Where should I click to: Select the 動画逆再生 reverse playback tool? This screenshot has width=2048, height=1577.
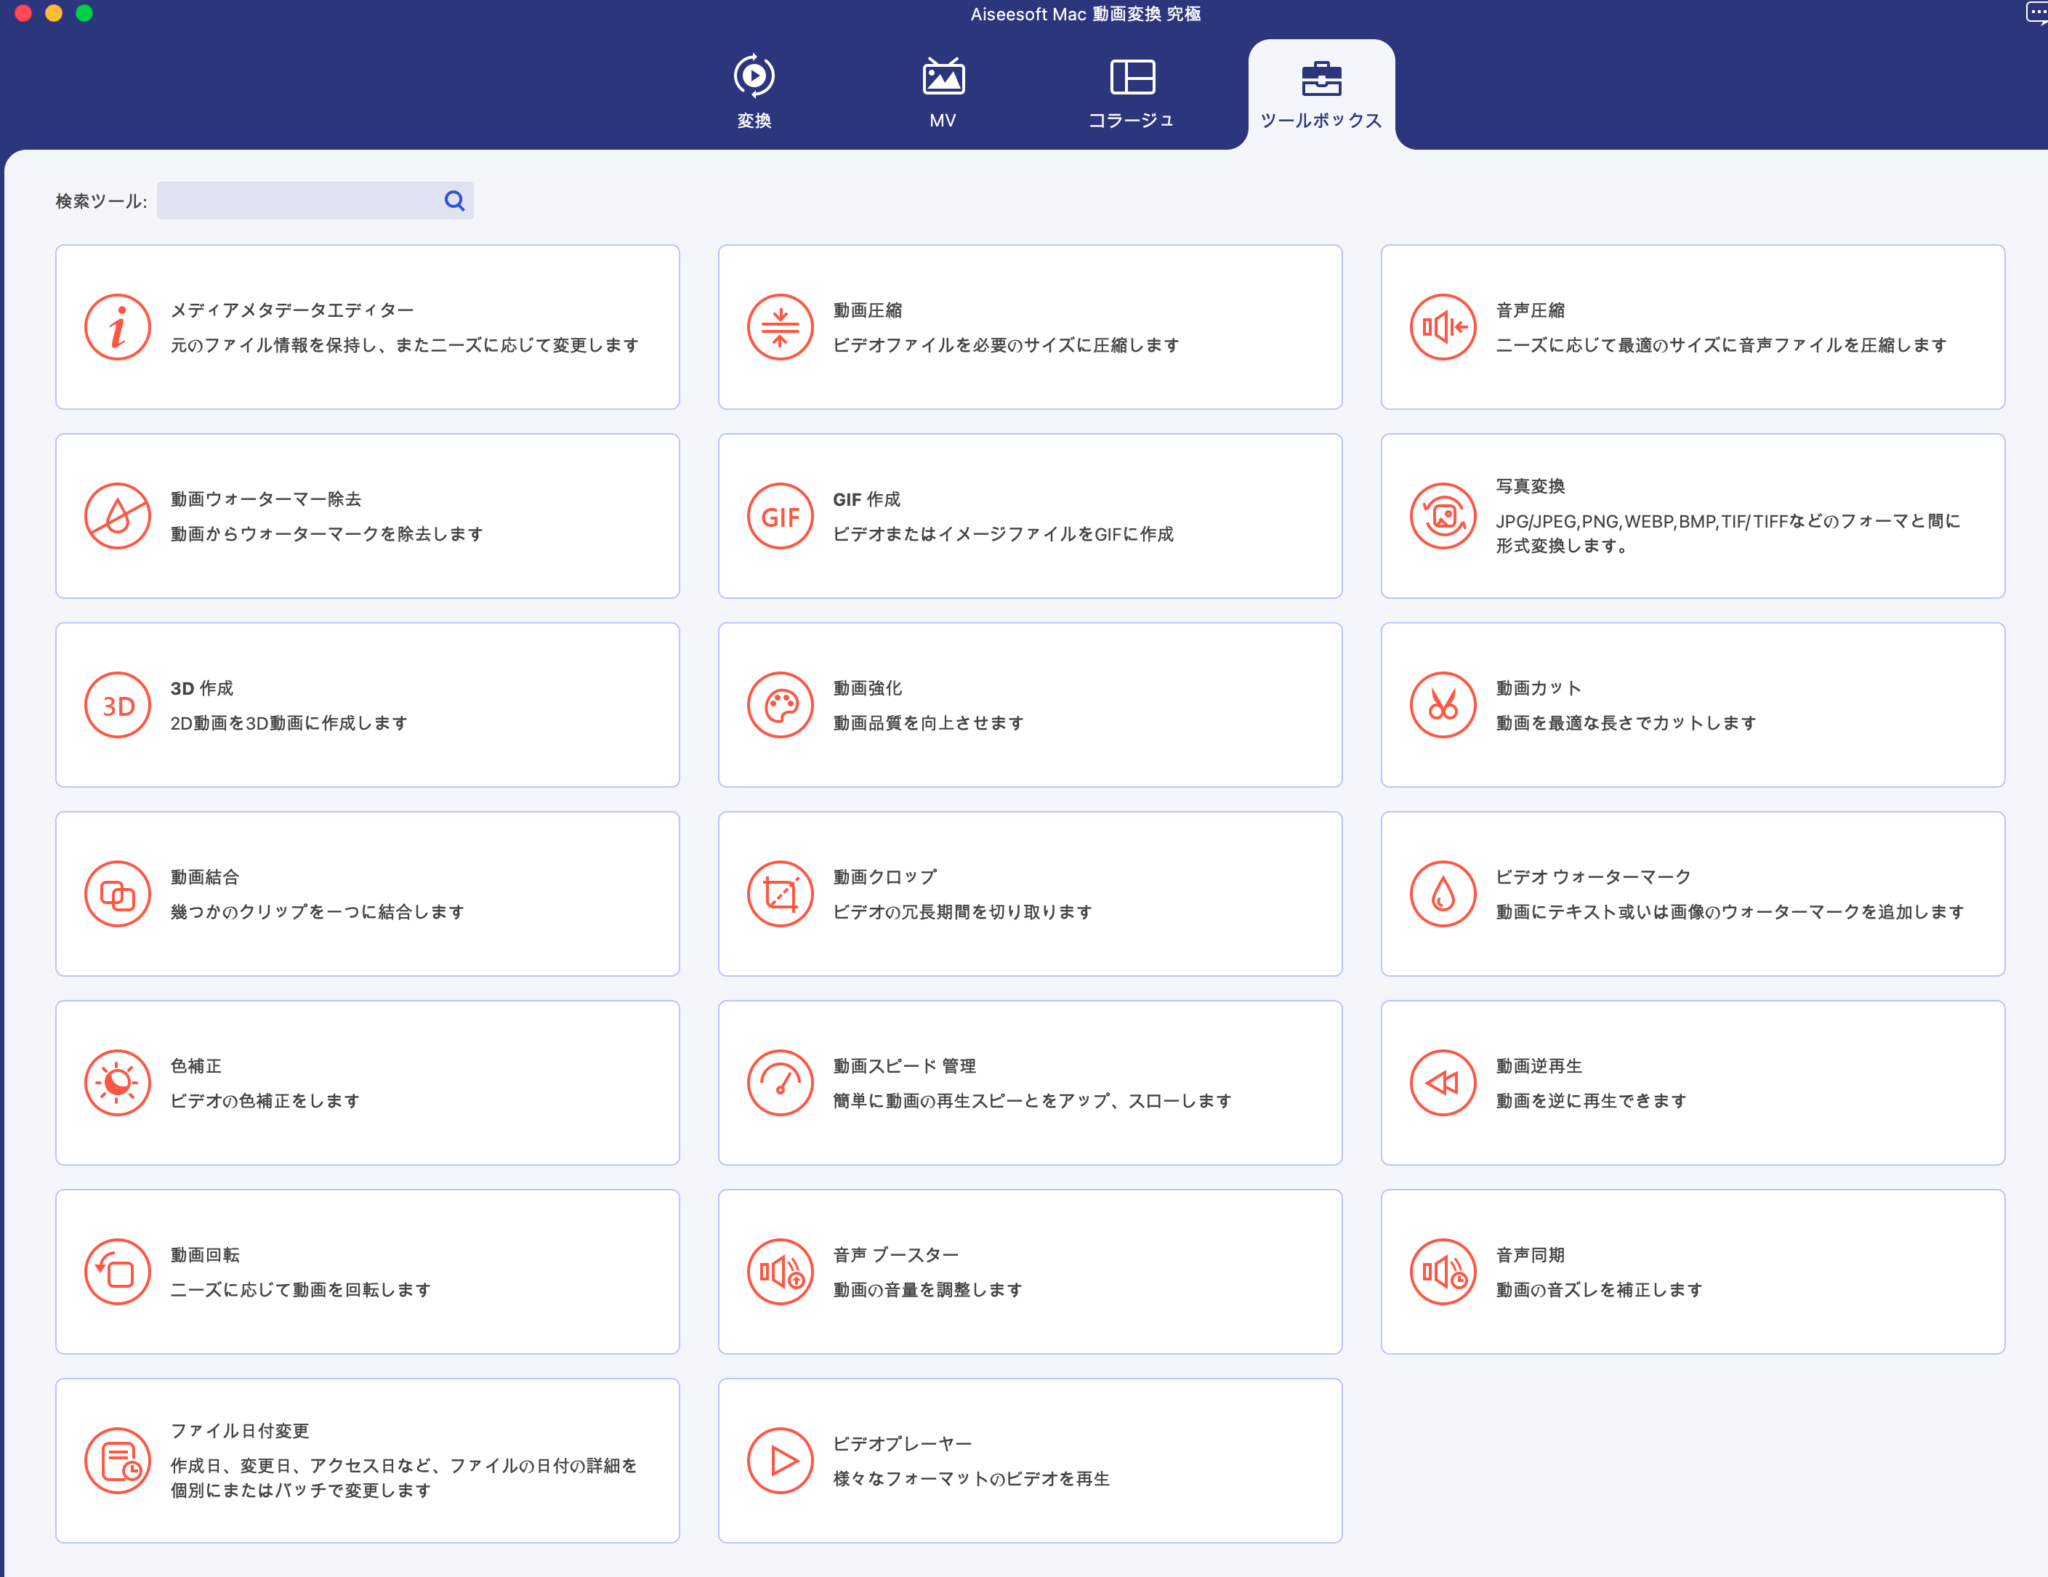(1692, 1082)
